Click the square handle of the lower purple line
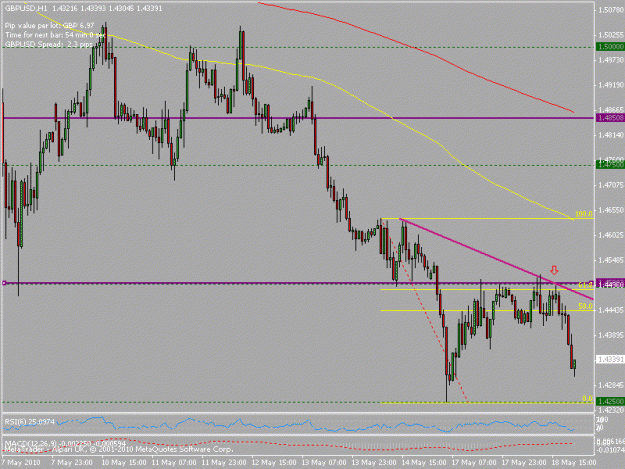The width and height of the screenshot is (625, 469). click(x=4, y=283)
